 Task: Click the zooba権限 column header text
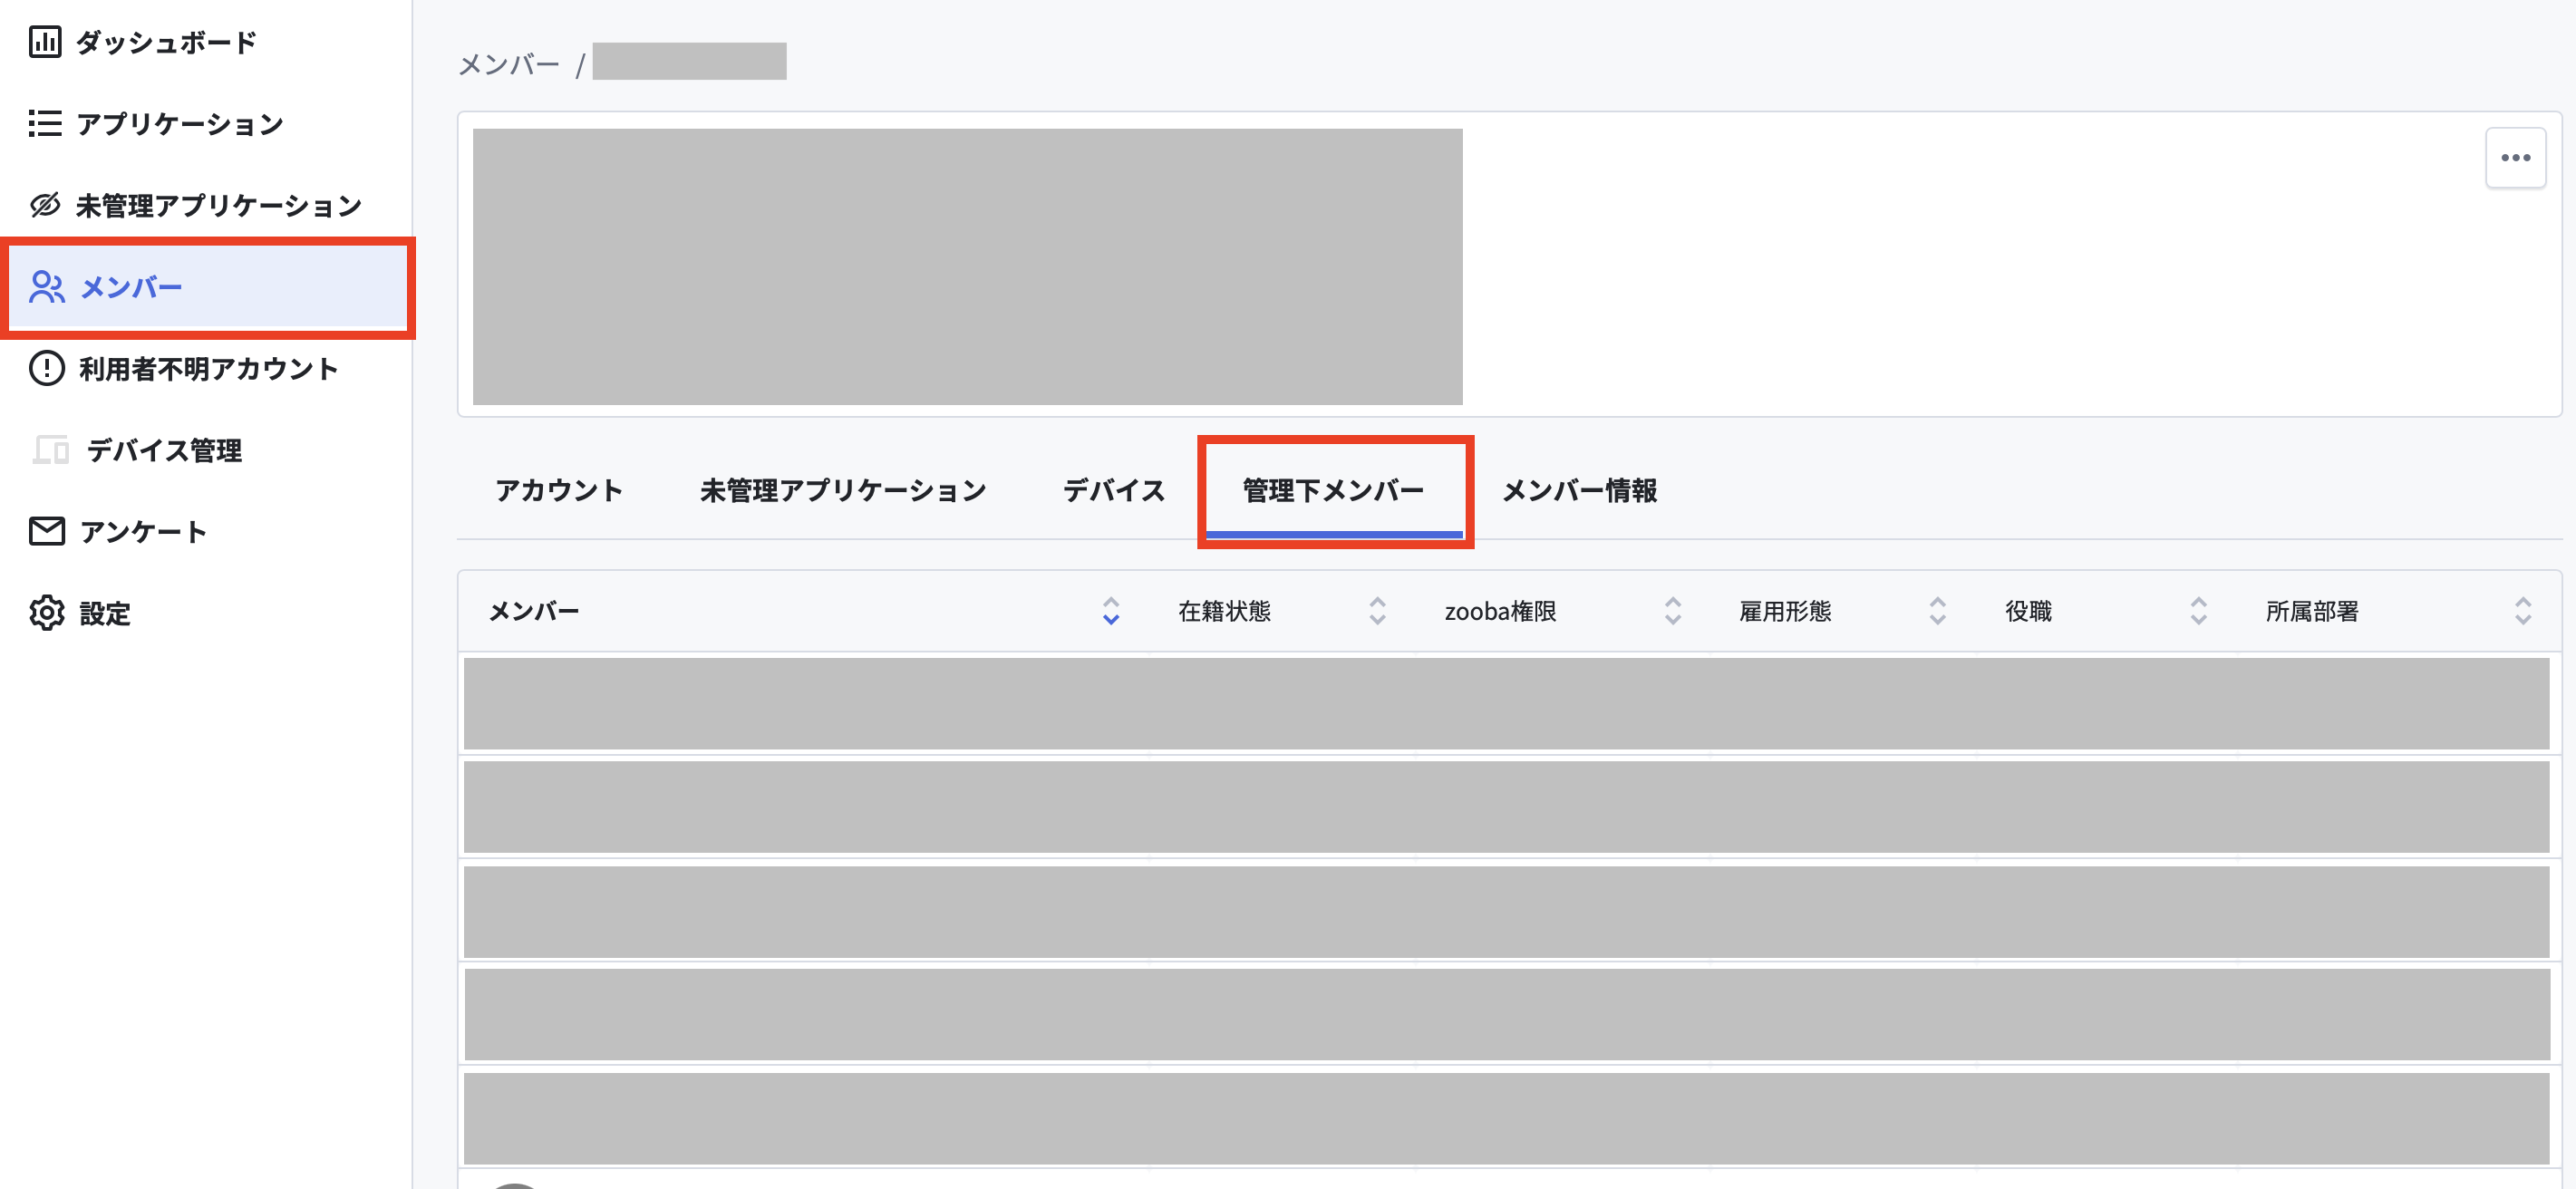1500,611
